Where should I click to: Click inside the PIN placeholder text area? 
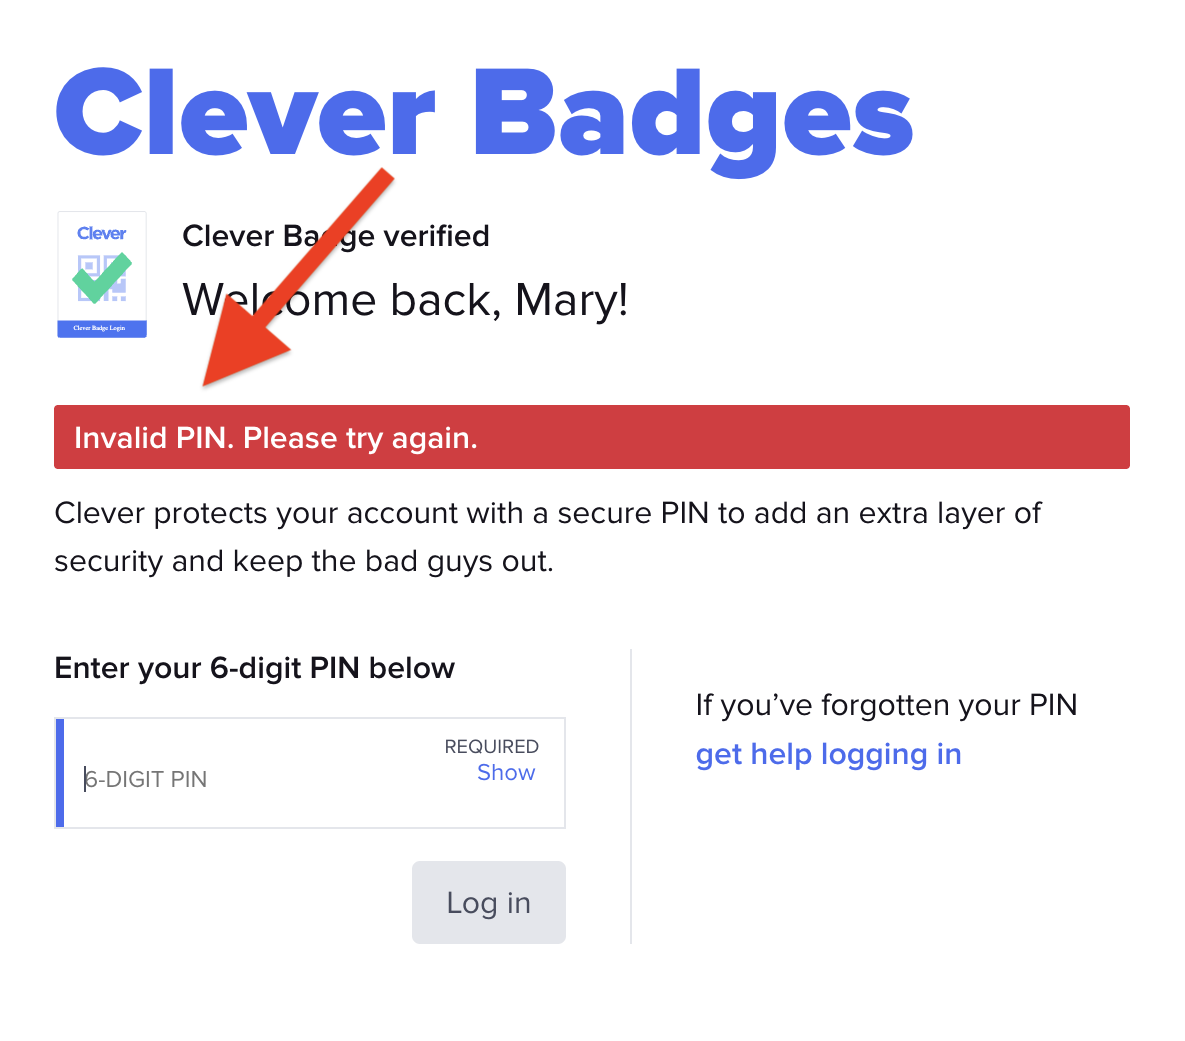click(146, 779)
